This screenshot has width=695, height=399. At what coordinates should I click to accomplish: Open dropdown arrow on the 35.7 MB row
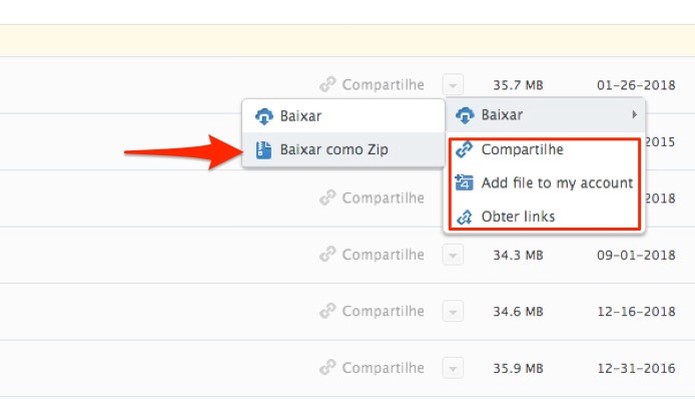click(453, 84)
